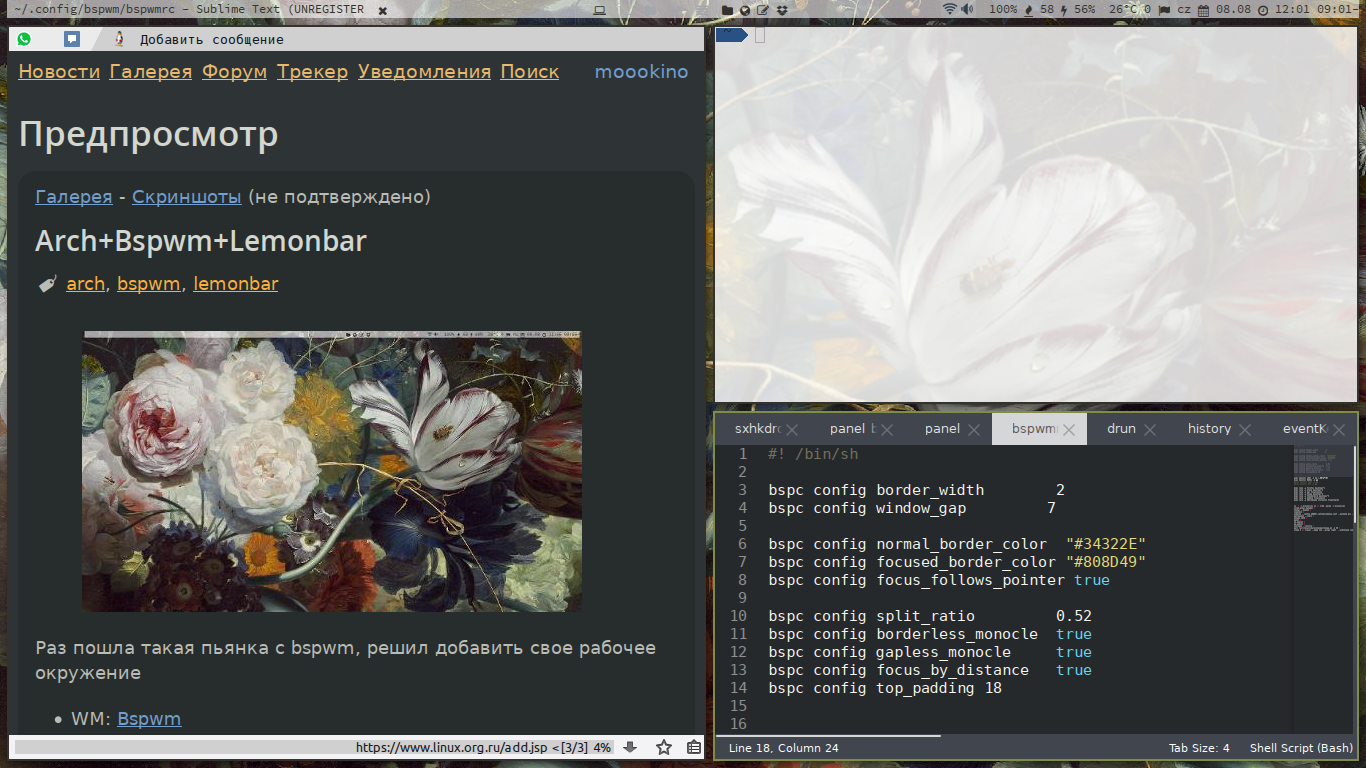Close the eventK tab in Sublime Text
Image resolution: width=1366 pixels, height=768 pixels.
coord(1339,430)
